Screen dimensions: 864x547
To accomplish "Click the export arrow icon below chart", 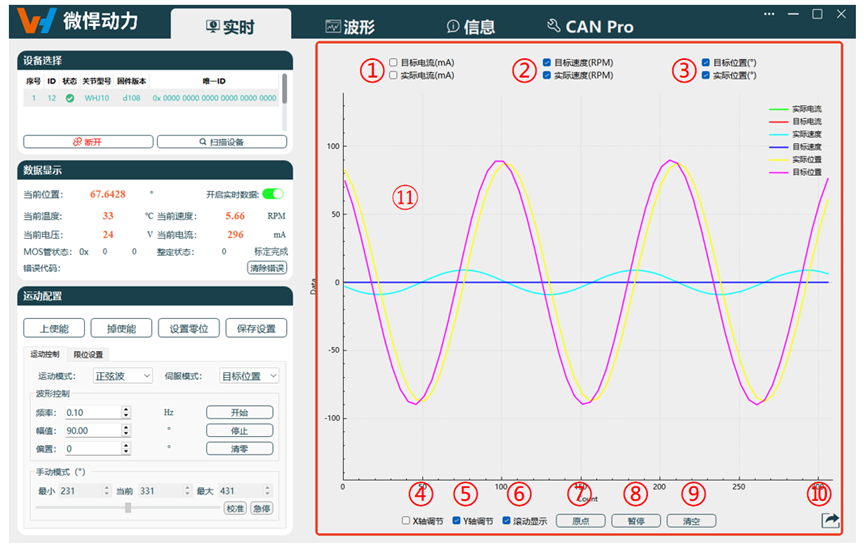I will coord(830,520).
